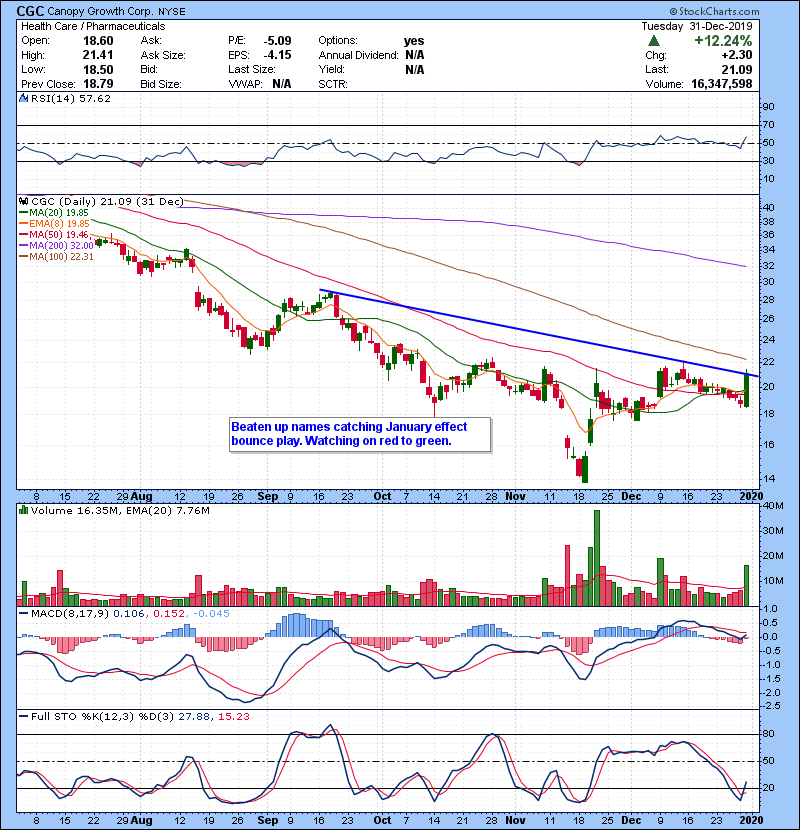Click the RSI line chart icon
This screenshot has width=800, height=830.
[23, 98]
